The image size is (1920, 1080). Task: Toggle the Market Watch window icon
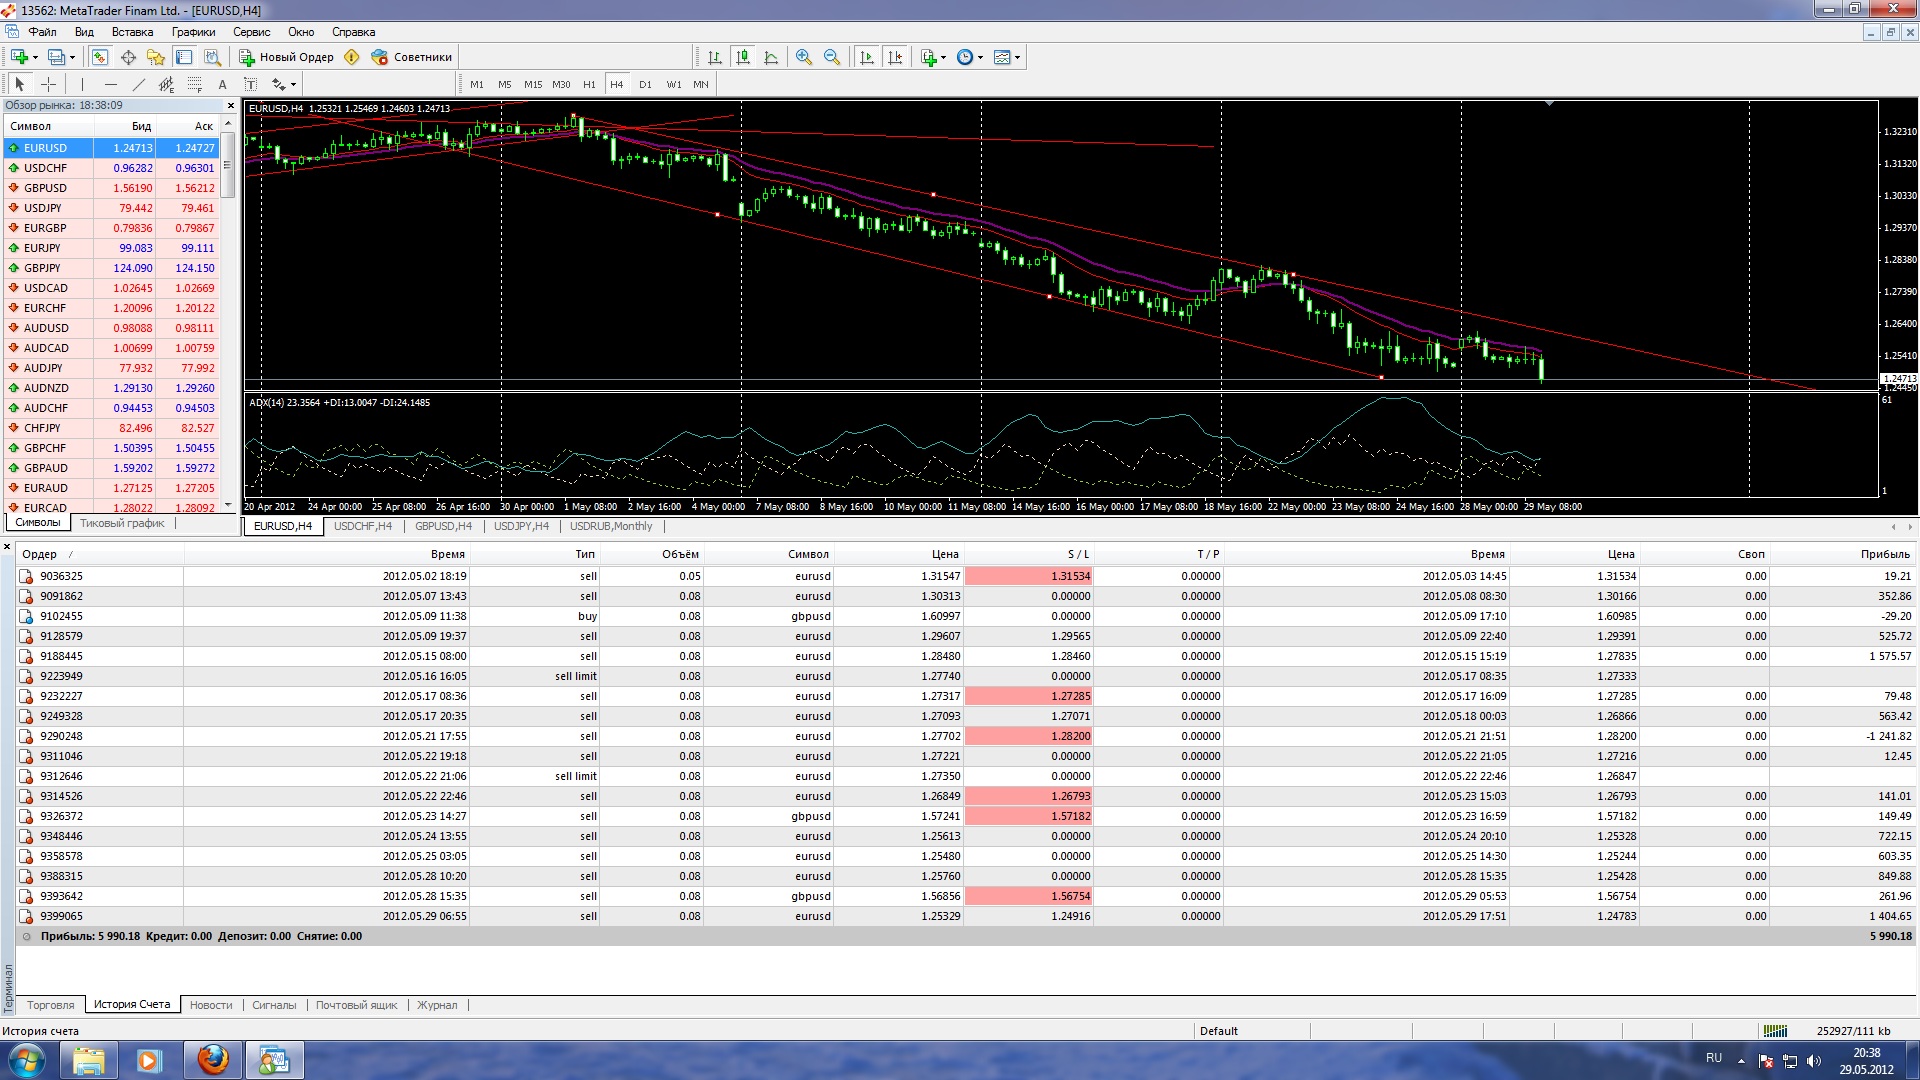[x=100, y=57]
